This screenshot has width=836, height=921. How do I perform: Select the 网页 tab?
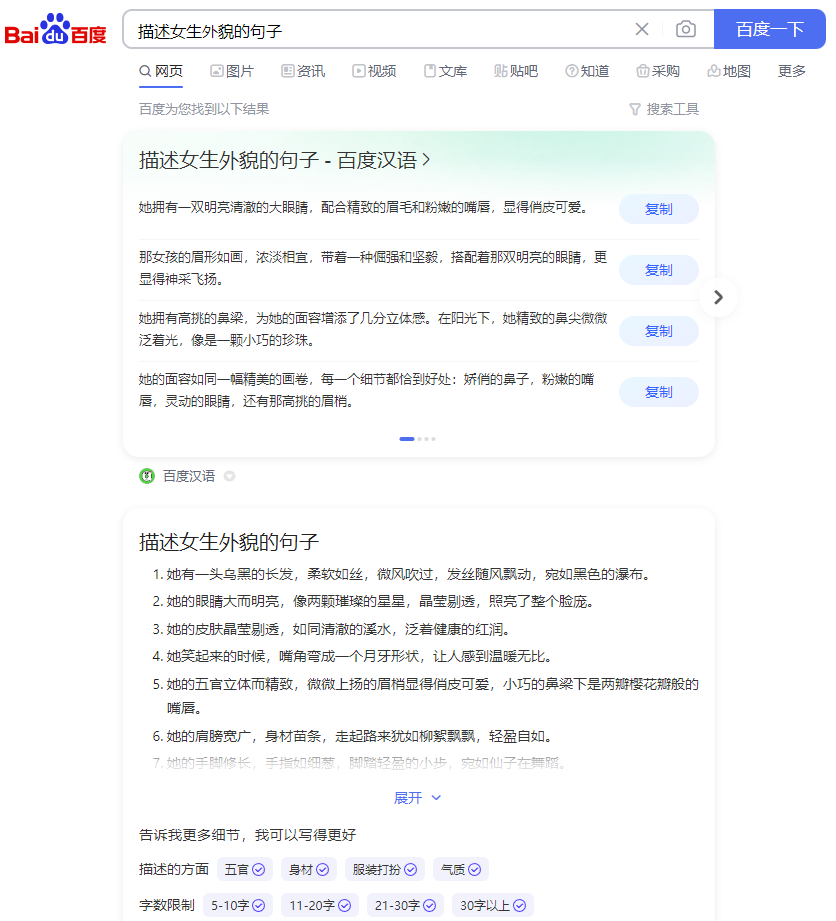(x=161, y=72)
